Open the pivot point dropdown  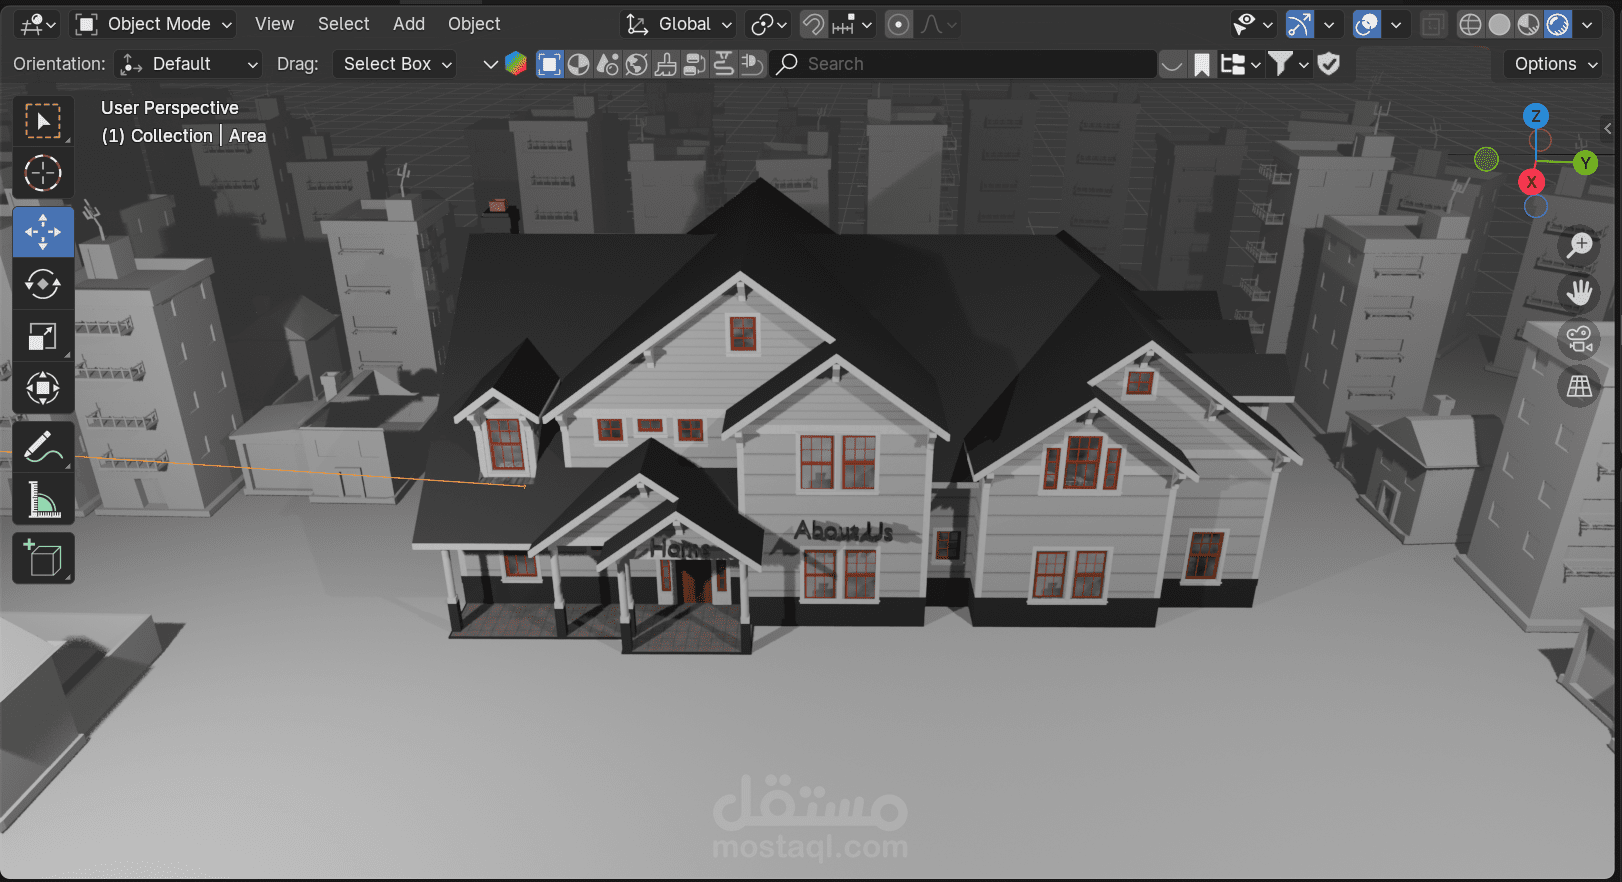pos(769,24)
